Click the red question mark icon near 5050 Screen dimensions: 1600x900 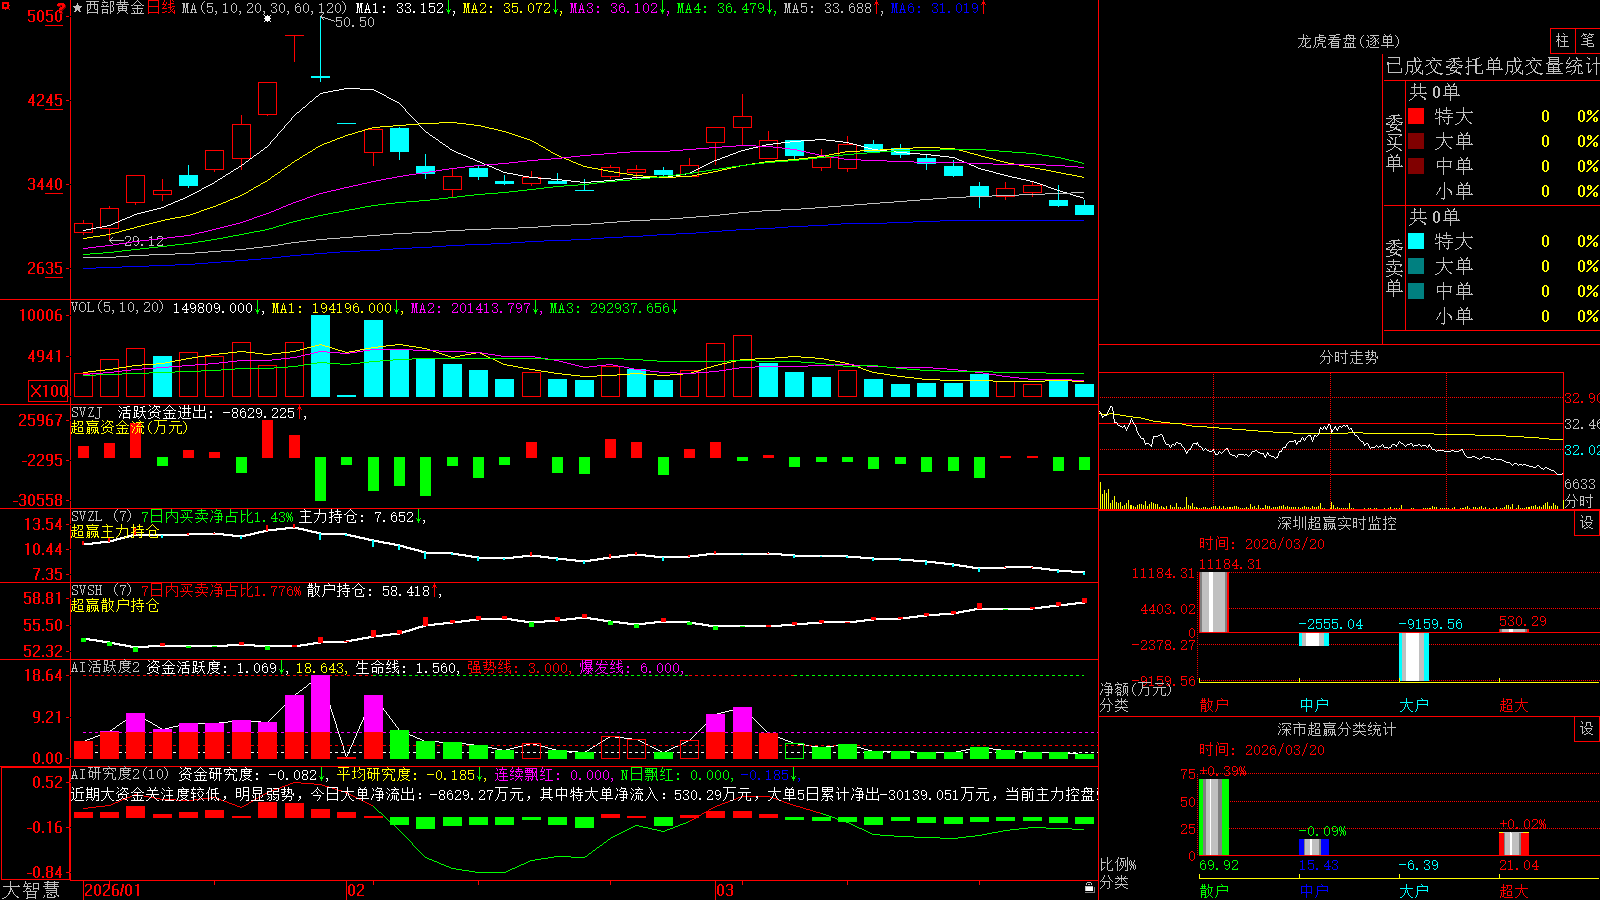point(63,8)
